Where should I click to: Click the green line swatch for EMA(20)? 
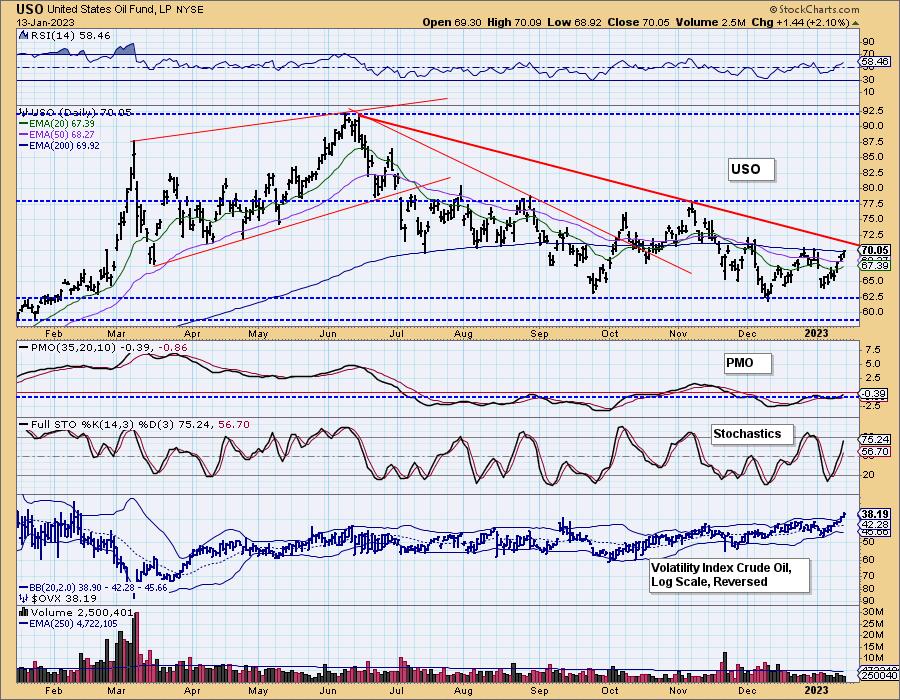[25, 124]
